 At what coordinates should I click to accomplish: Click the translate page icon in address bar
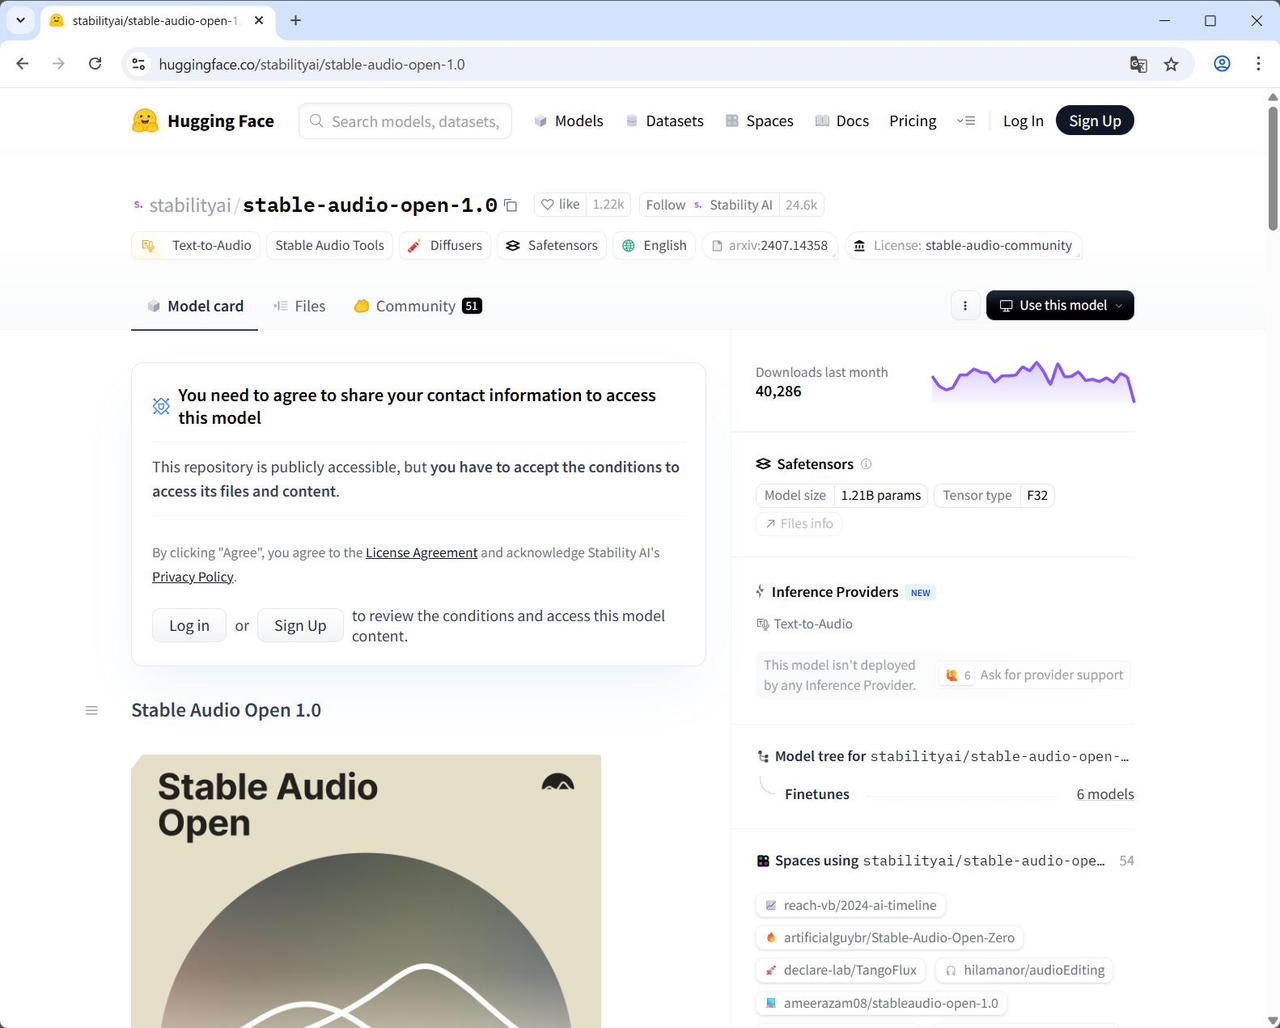(x=1138, y=64)
